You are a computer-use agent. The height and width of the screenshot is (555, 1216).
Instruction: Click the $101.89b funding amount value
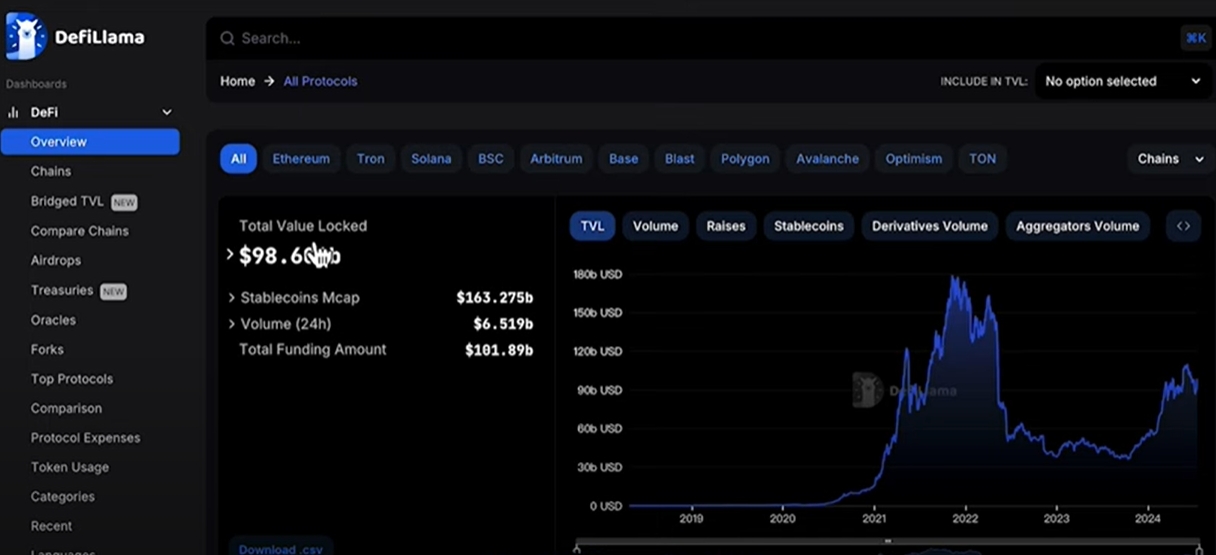[499, 350]
